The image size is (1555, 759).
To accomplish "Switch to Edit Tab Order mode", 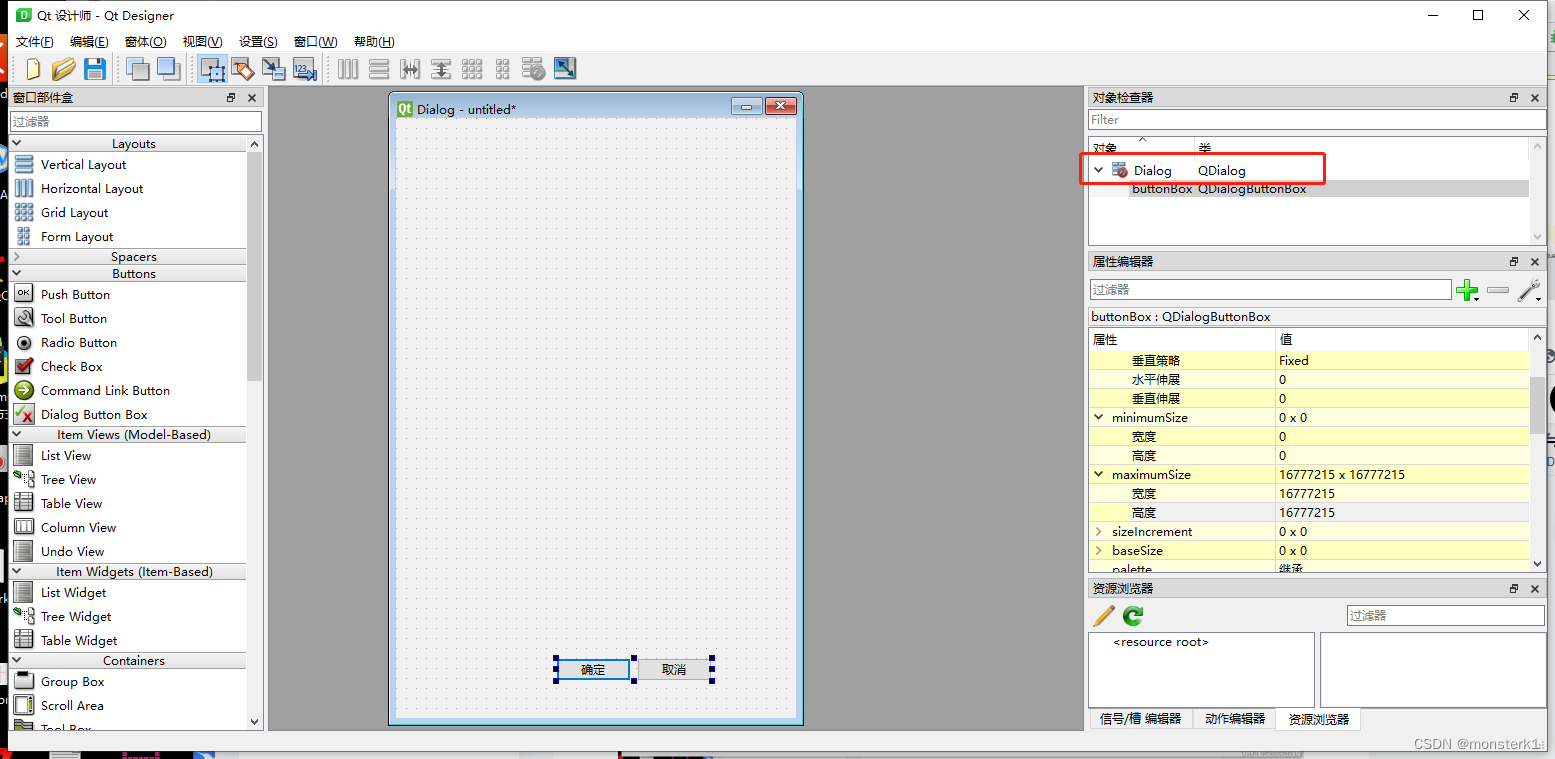I will point(303,69).
